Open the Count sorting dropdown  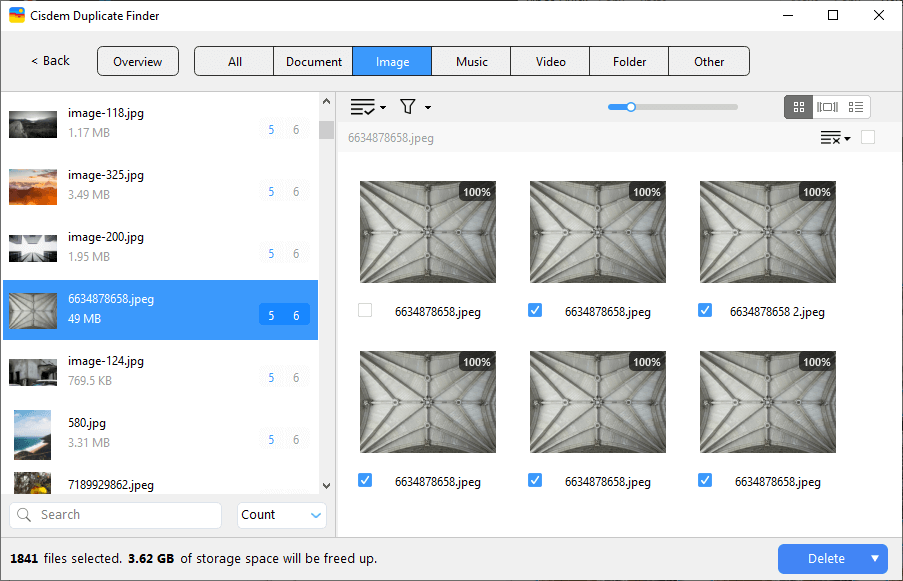coord(281,515)
